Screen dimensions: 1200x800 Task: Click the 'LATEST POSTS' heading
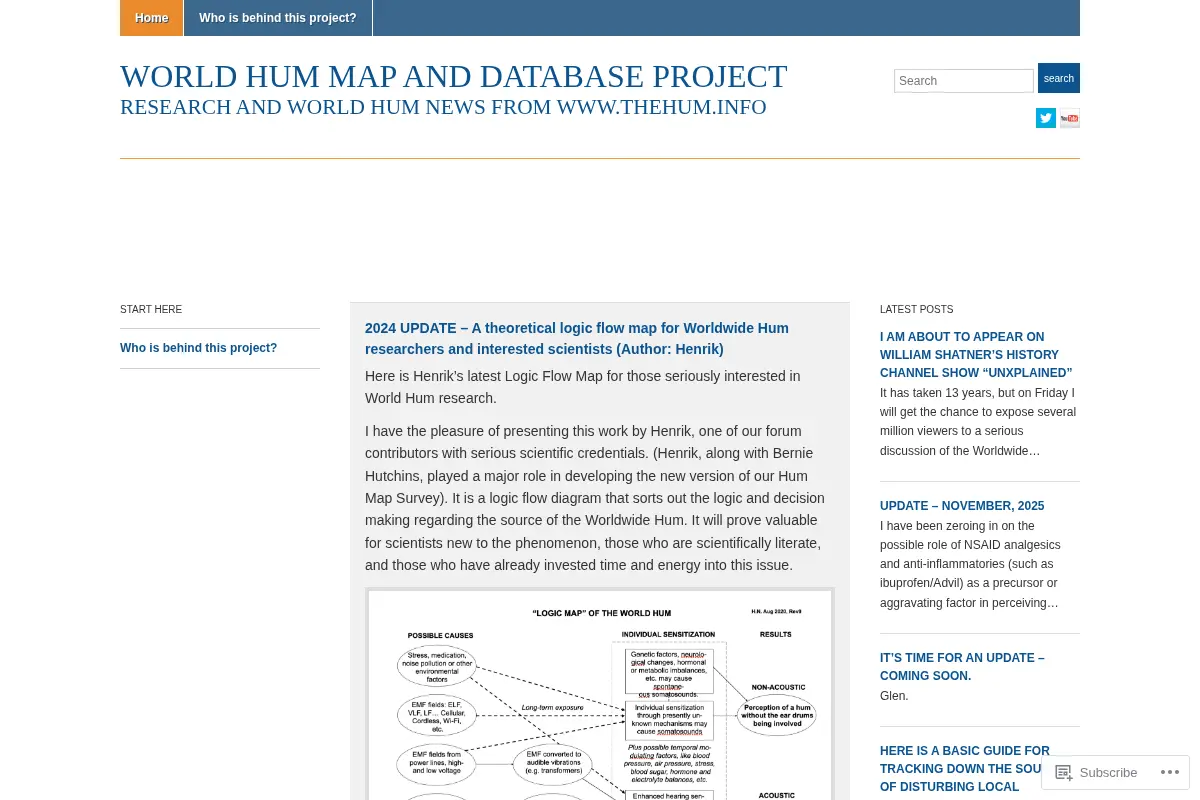(917, 310)
